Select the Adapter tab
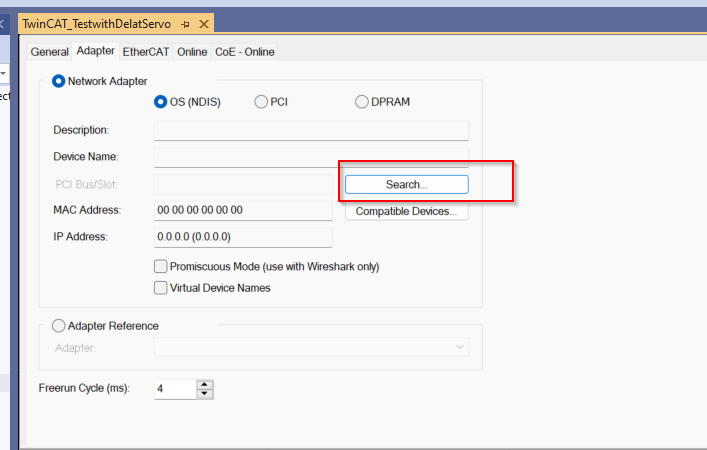The height and width of the screenshot is (450, 707). click(96, 51)
